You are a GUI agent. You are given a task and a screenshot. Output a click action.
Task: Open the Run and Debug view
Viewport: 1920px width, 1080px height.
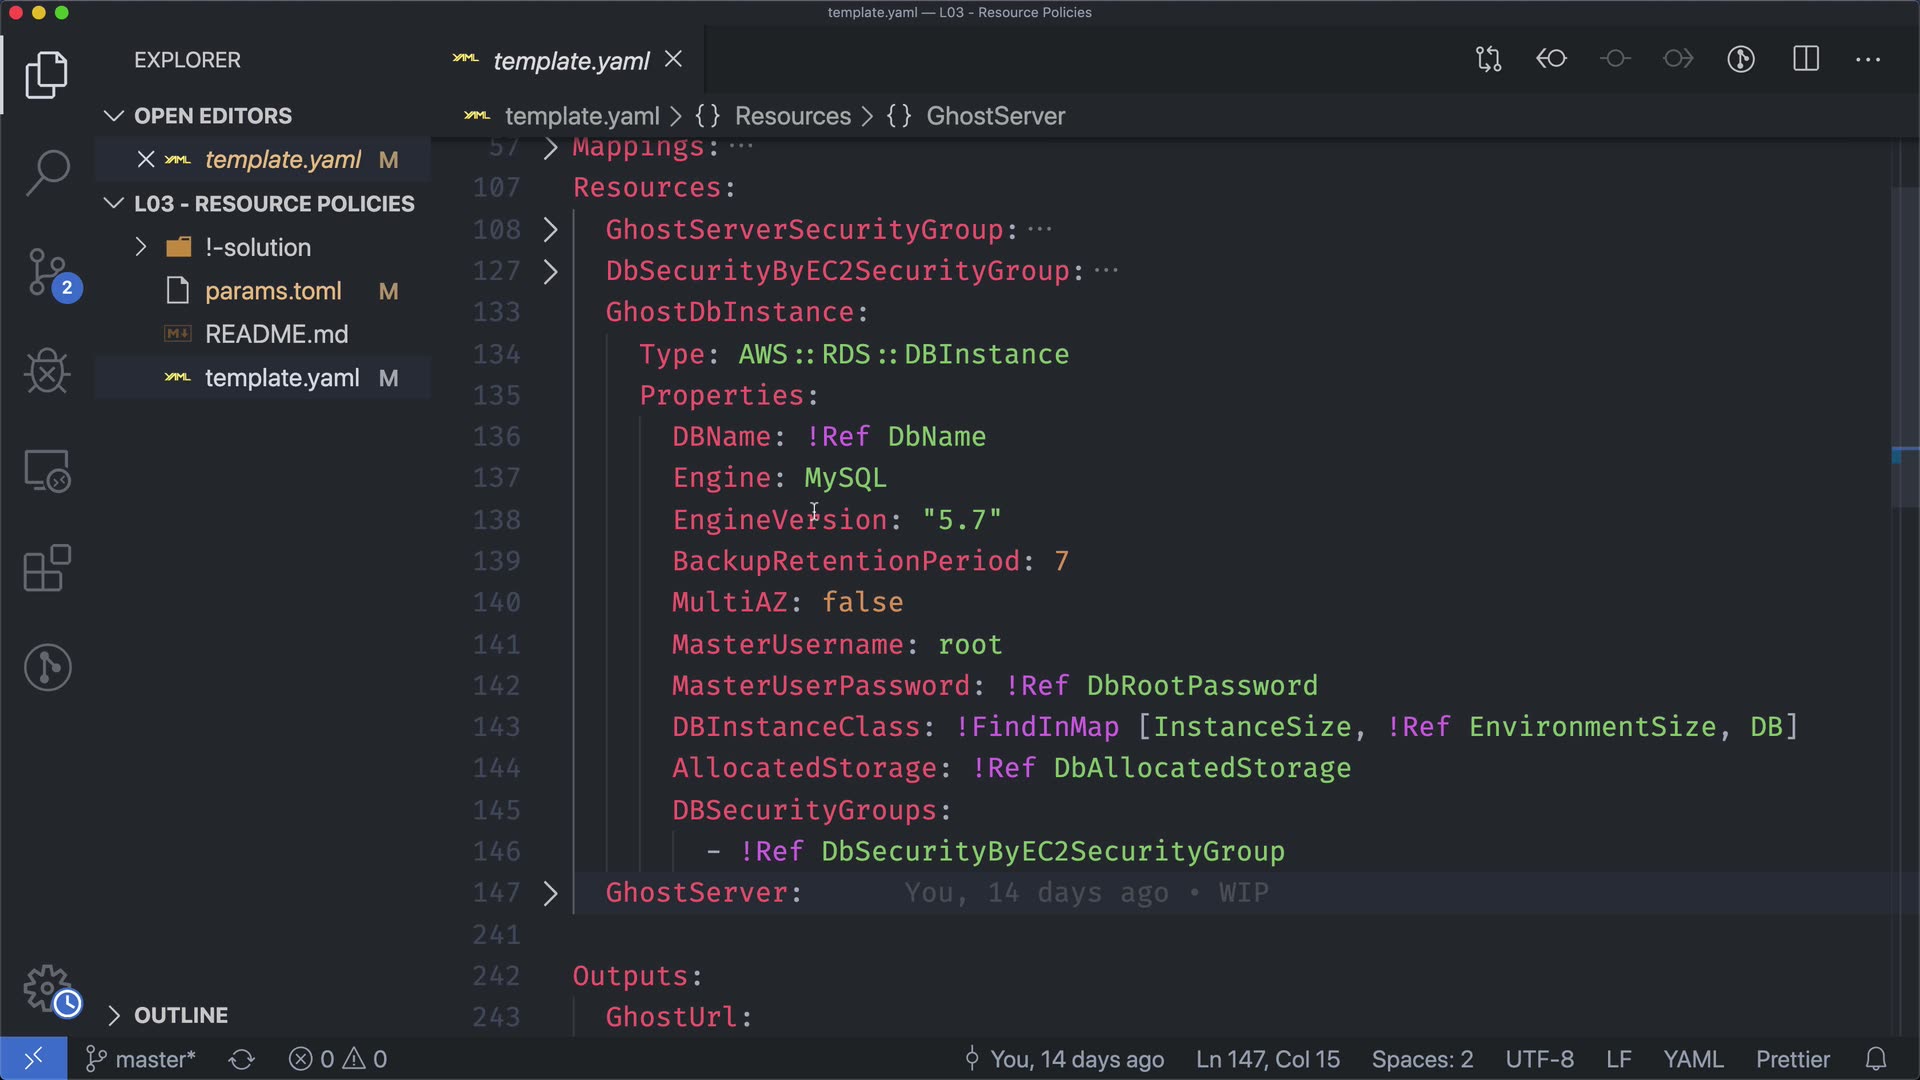(47, 371)
